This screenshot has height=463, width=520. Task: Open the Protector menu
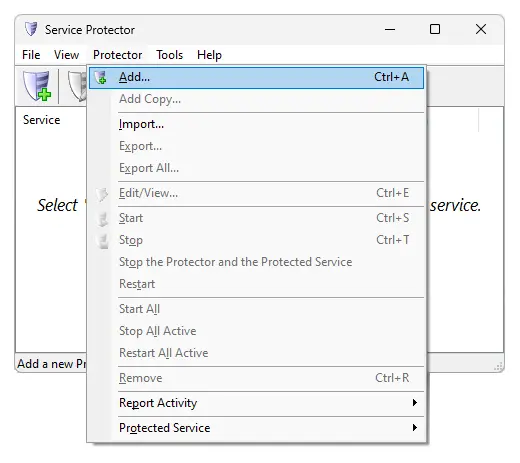117,55
